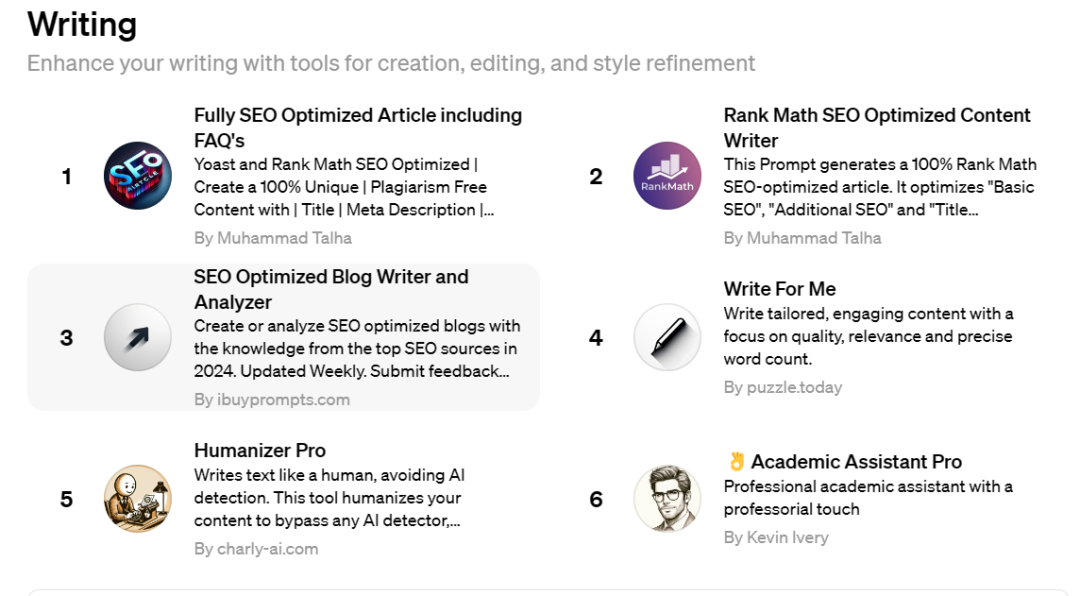Open the Academic Assistant Pro title text
The image size is (1080, 596).
point(856,461)
